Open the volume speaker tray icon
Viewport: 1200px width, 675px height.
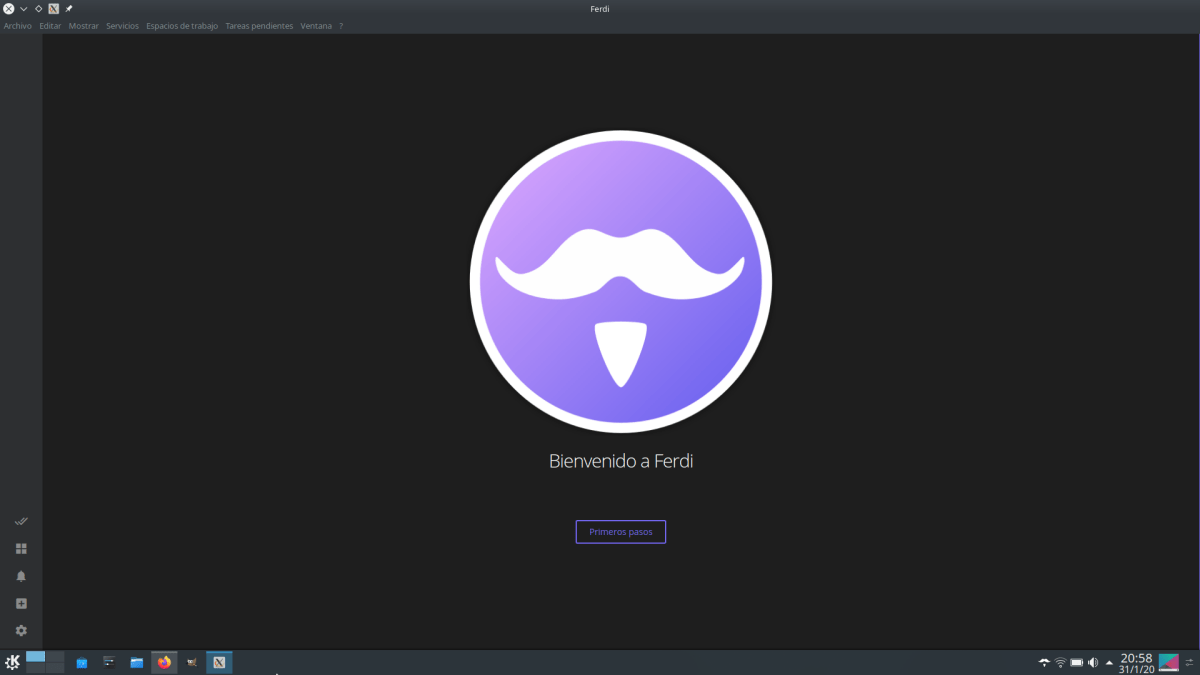tap(1093, 662)
